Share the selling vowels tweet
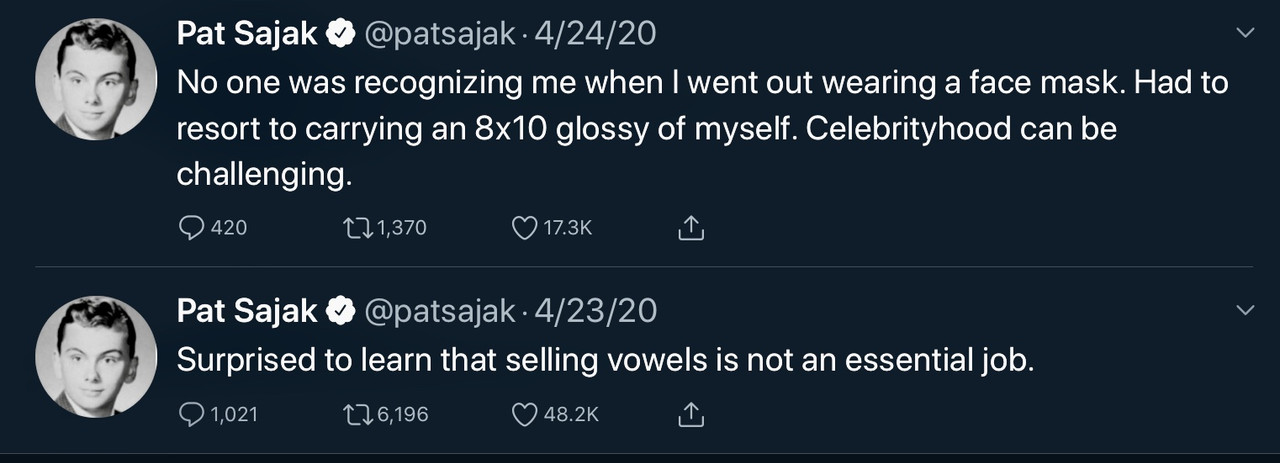The image size is (1280, 463). pos(691,414)
